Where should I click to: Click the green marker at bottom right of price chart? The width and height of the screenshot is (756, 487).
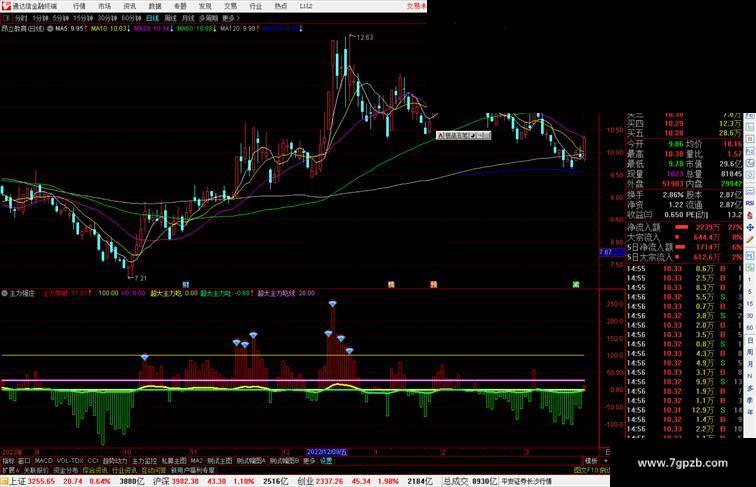tap(576, 285)
